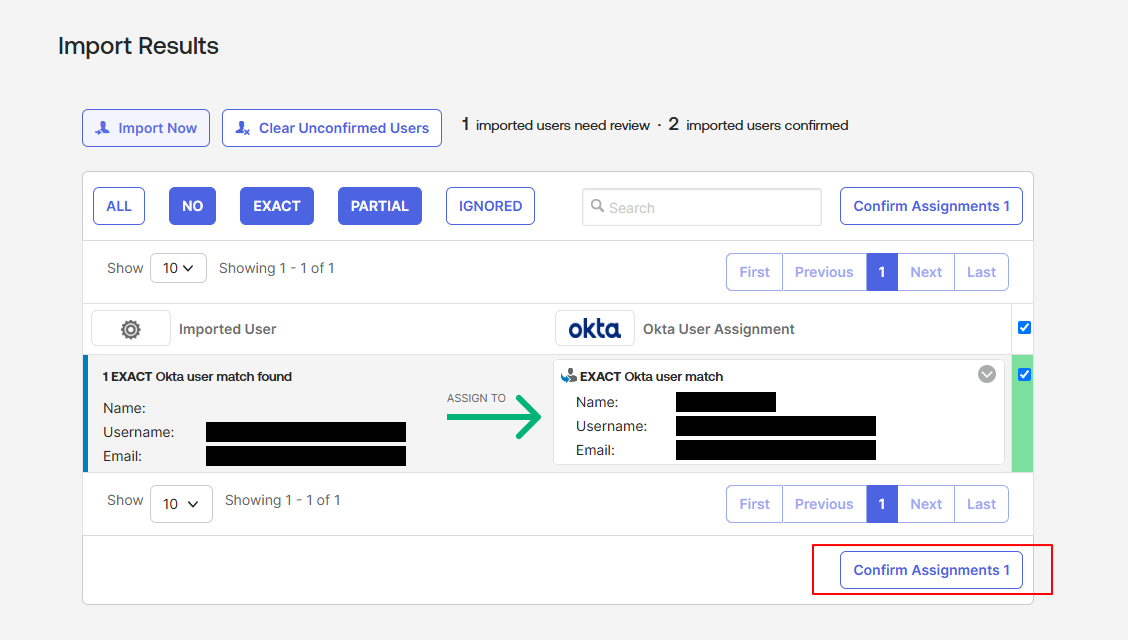Click Last in the top pagination
The width and height of the screenshot is (1128, 640).
click(x=981, y=272)
